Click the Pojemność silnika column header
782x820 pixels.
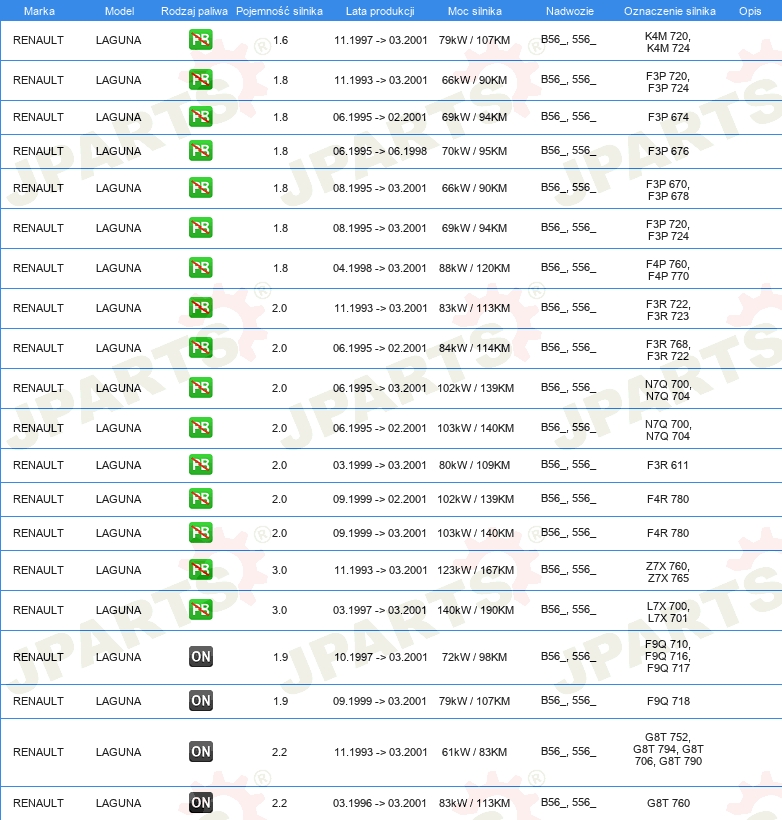tap(279, 11)
